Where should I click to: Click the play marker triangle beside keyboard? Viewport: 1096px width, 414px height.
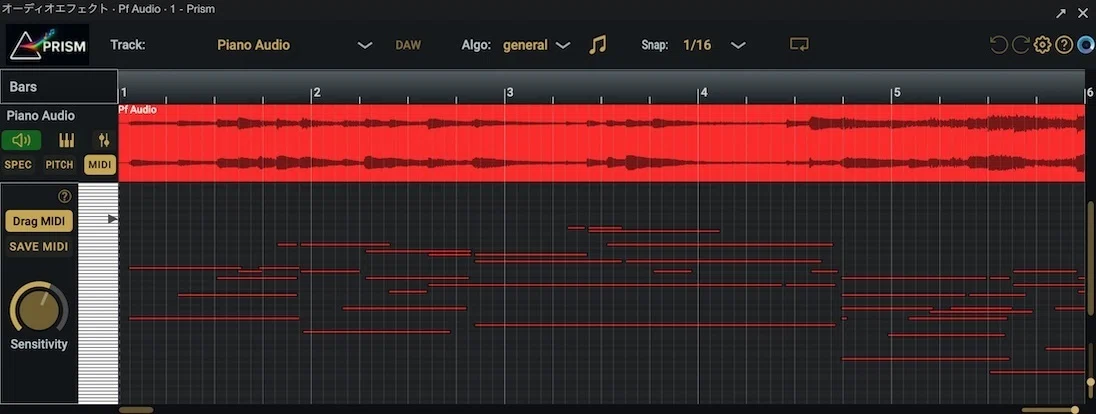click(113, 219)
